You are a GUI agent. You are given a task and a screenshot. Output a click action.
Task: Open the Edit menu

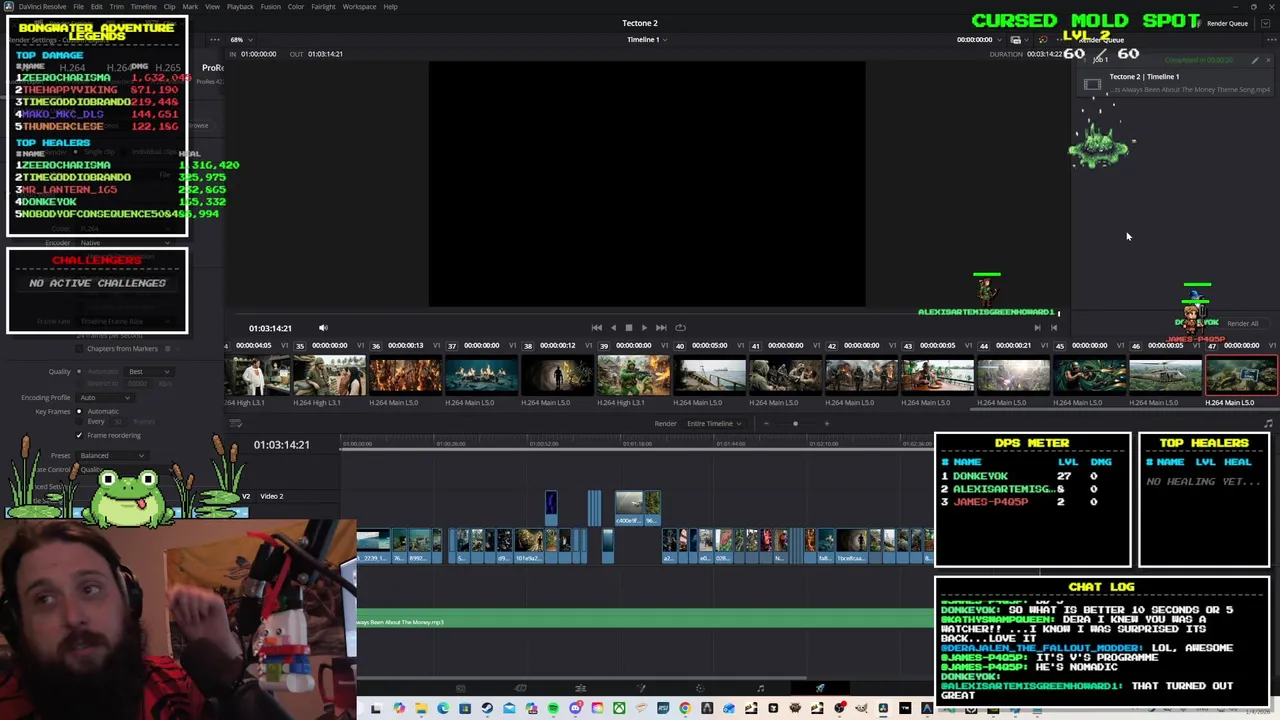(x=96, y=6)
